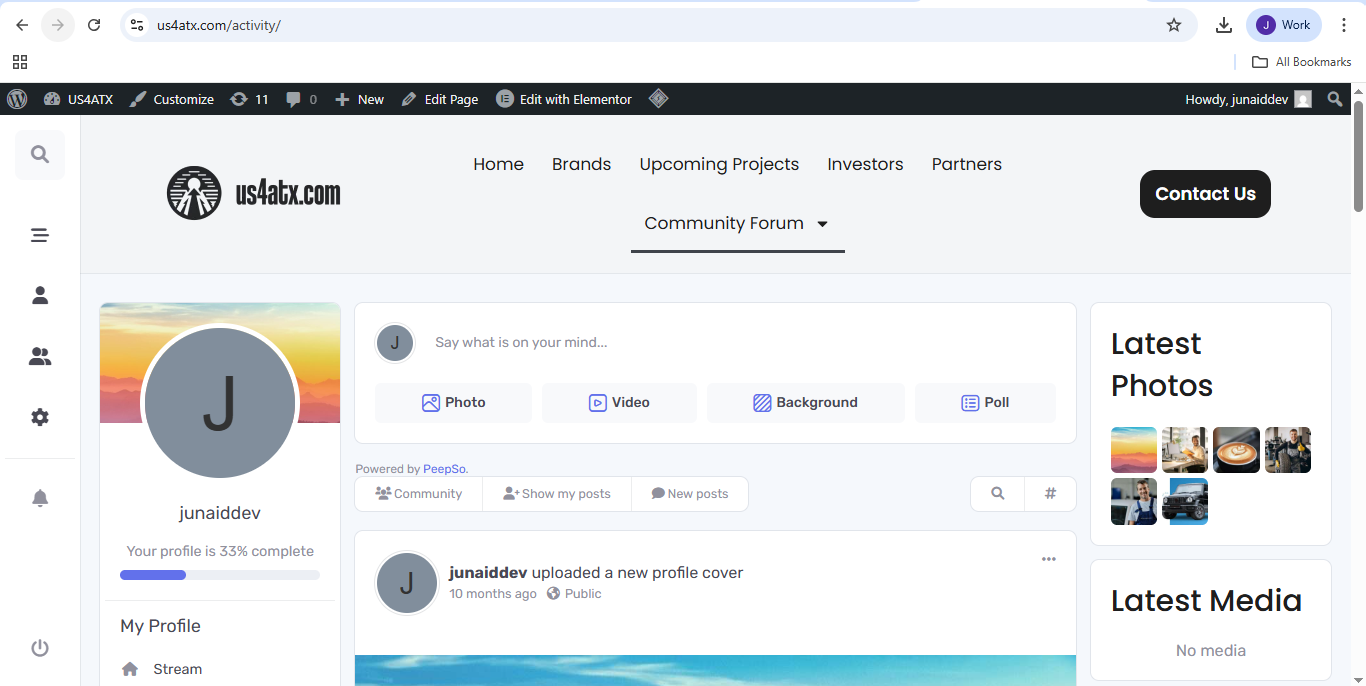View the 11 pending updates

(x=249, y=99)
